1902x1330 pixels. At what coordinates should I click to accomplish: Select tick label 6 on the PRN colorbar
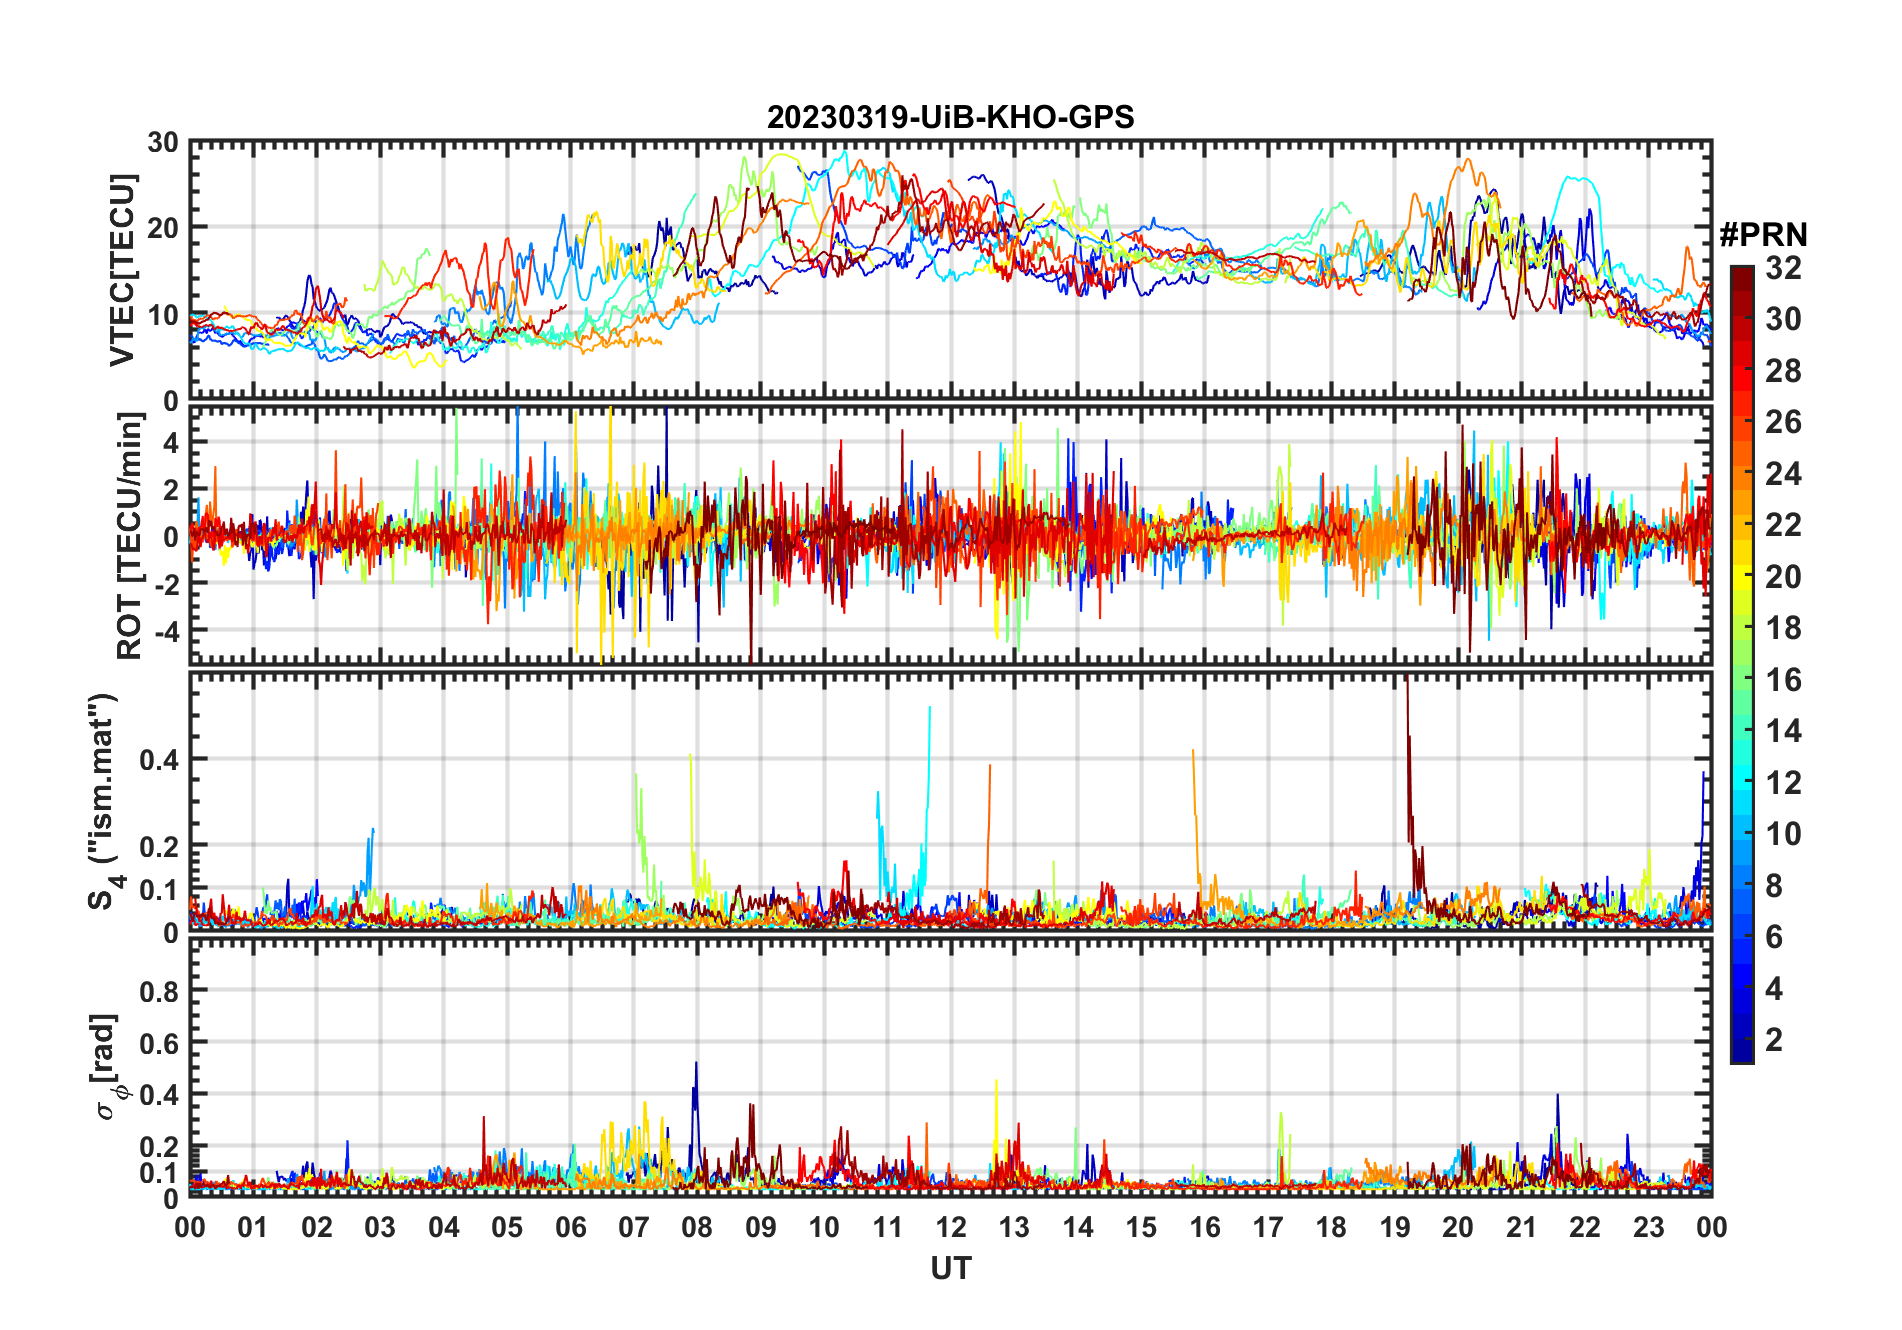click(1774, 937)
